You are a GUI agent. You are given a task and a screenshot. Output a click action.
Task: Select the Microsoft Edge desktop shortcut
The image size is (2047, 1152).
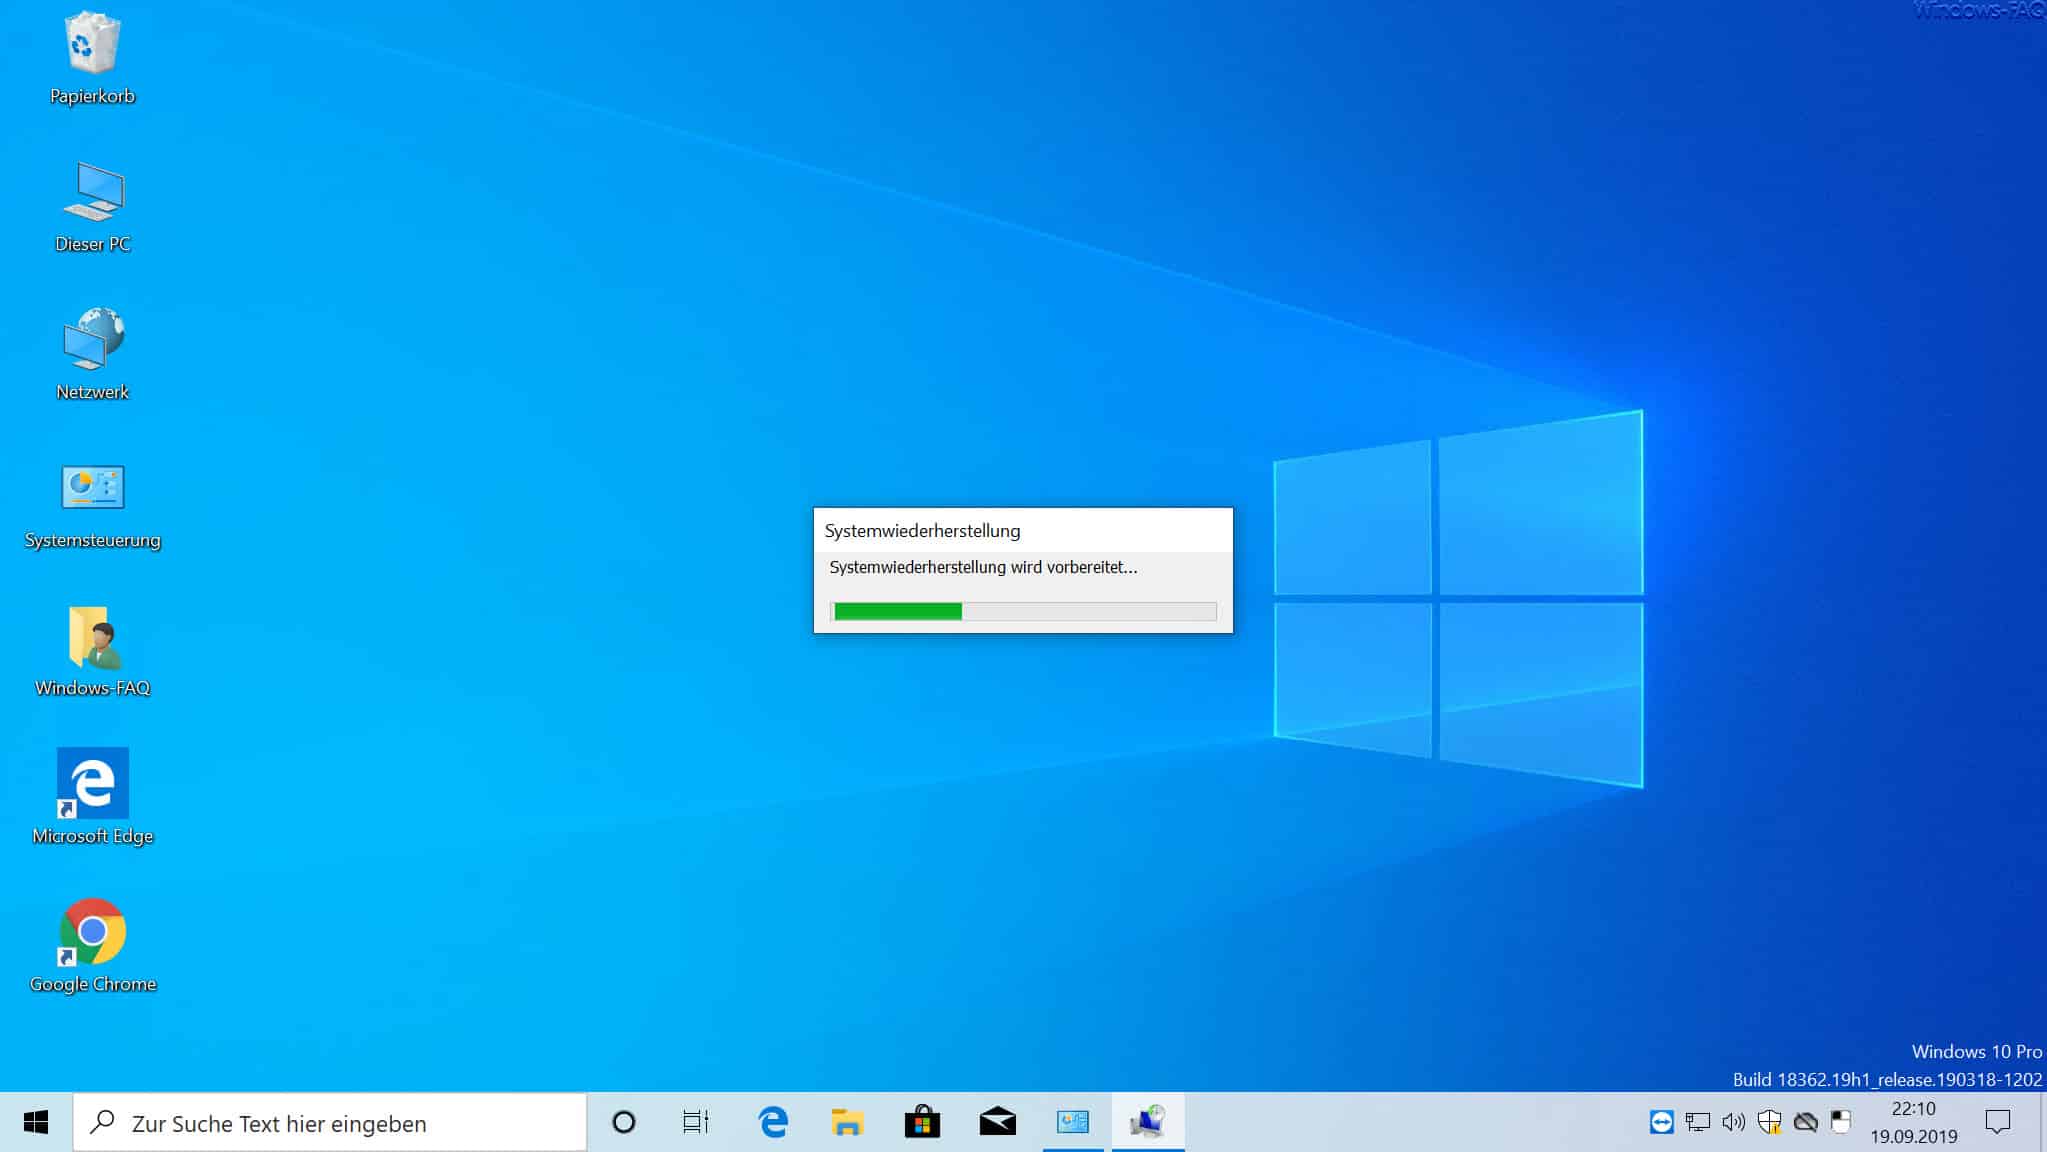click(x=92, y=797)
